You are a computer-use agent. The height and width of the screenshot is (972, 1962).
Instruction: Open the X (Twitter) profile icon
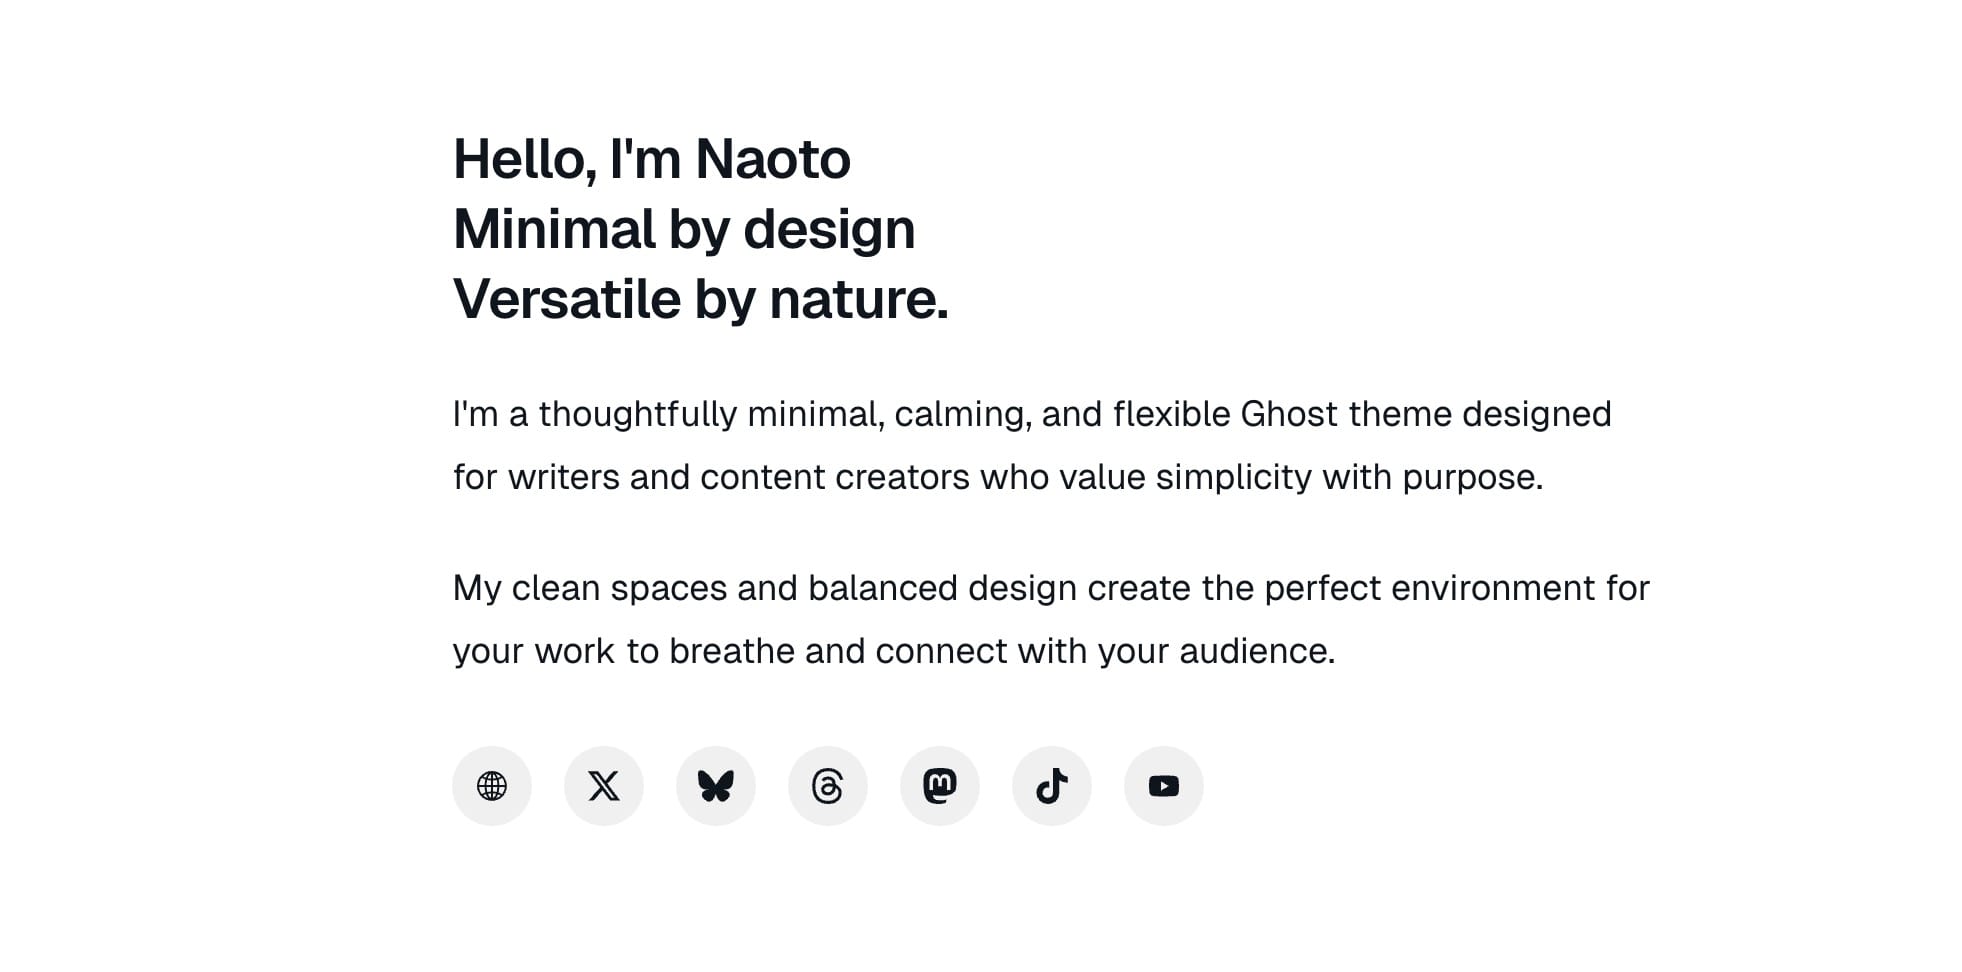click(x=604, y=786)
